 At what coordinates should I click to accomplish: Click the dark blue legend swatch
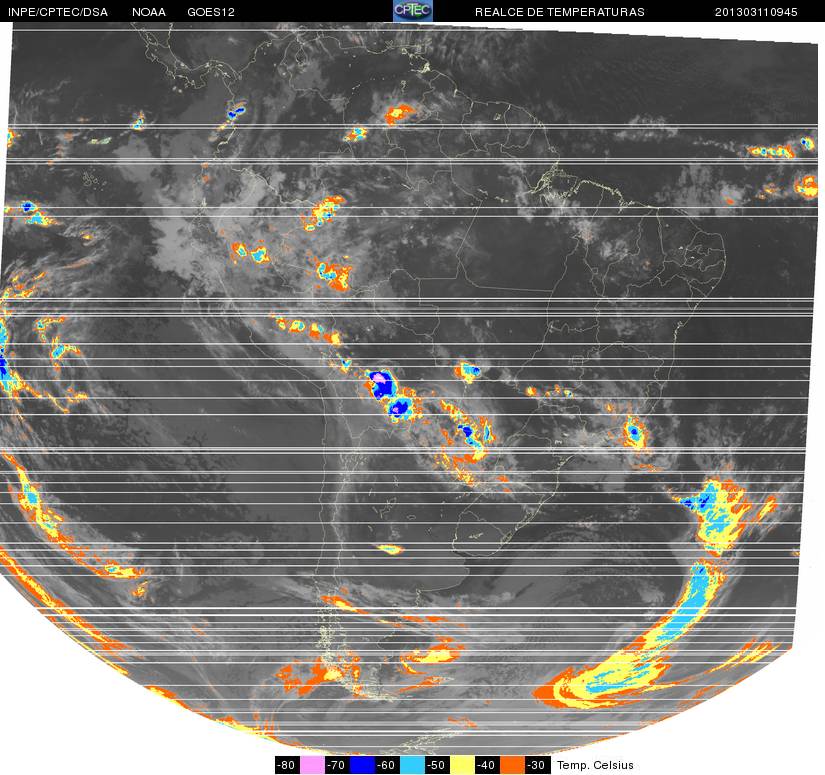[363, 765]
